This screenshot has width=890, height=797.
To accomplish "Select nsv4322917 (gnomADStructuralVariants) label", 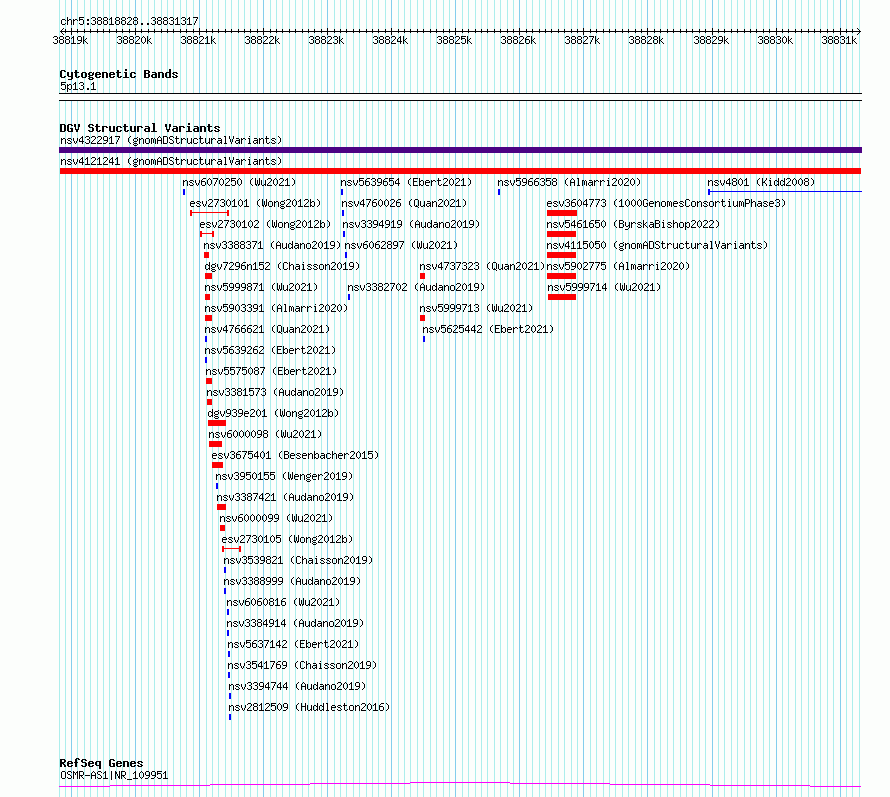I will tap(171, 140).
